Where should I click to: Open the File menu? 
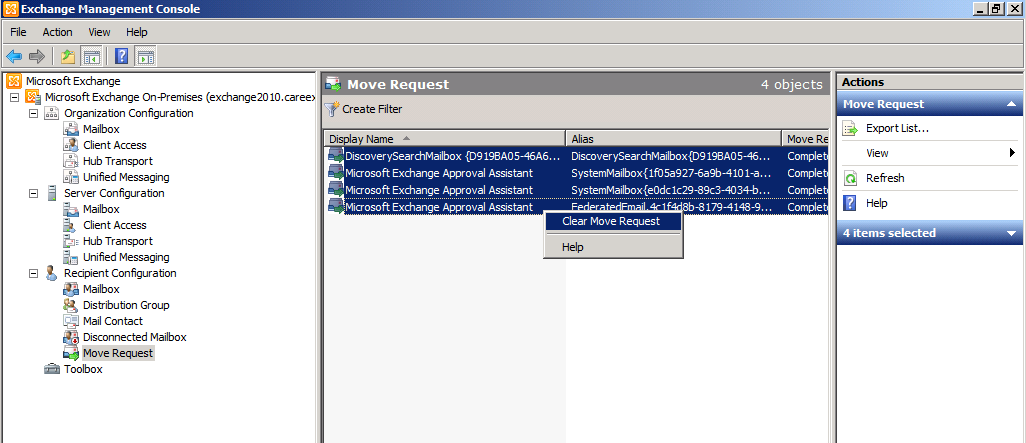pos(18,32)
